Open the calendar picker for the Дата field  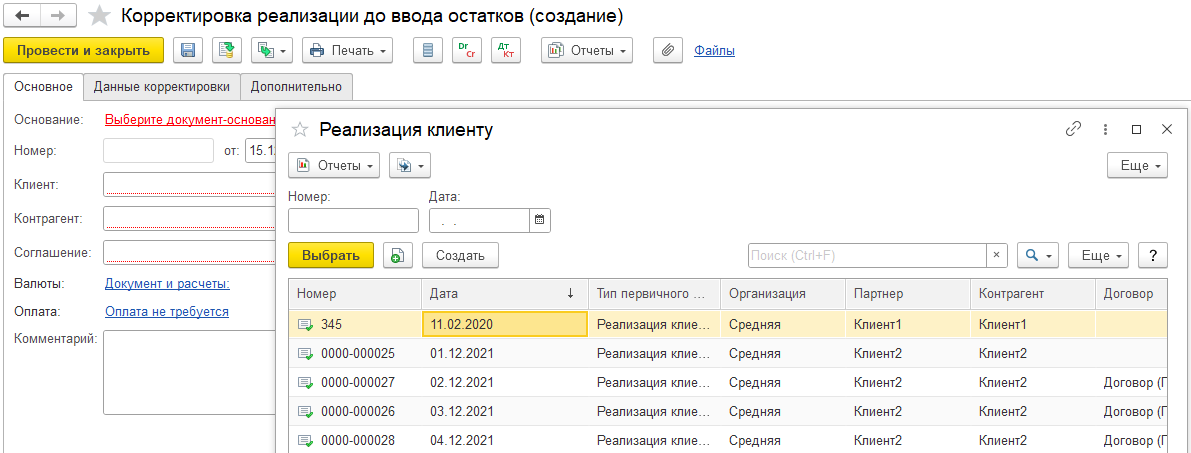(540, 220)
